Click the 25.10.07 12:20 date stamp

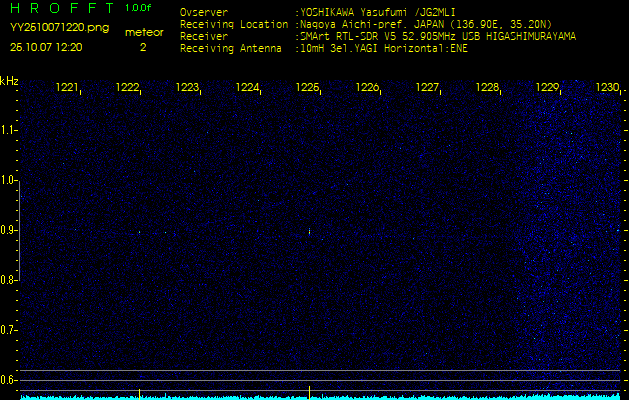tap(46, 47)
